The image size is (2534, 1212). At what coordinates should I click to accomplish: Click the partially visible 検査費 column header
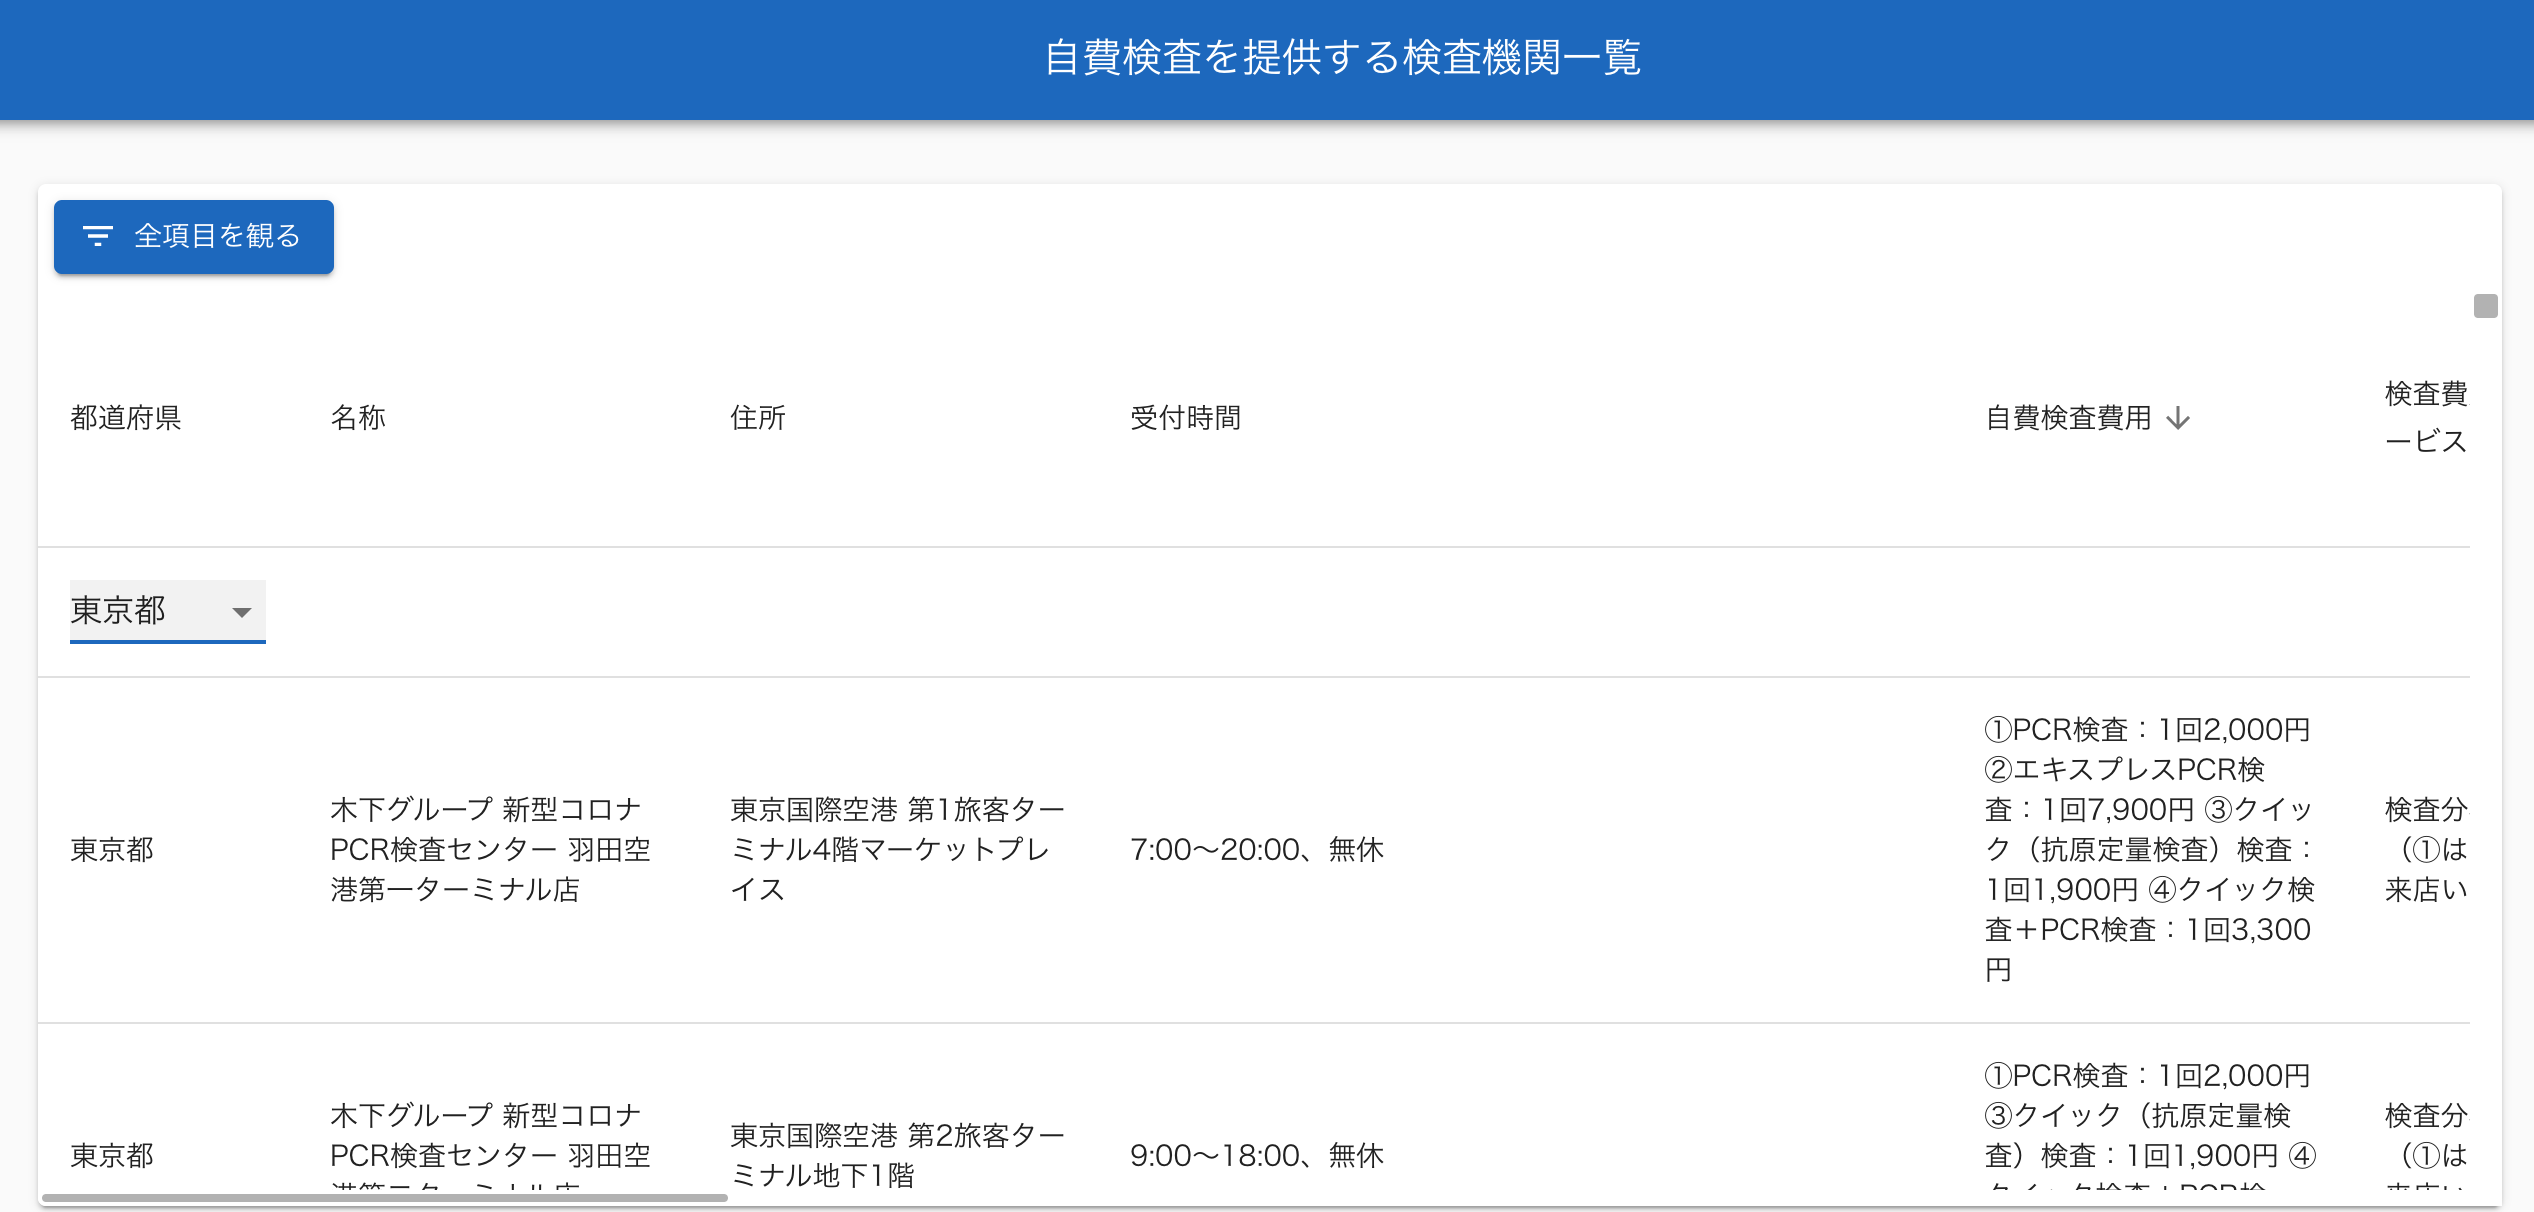[x=2427, y=417]
